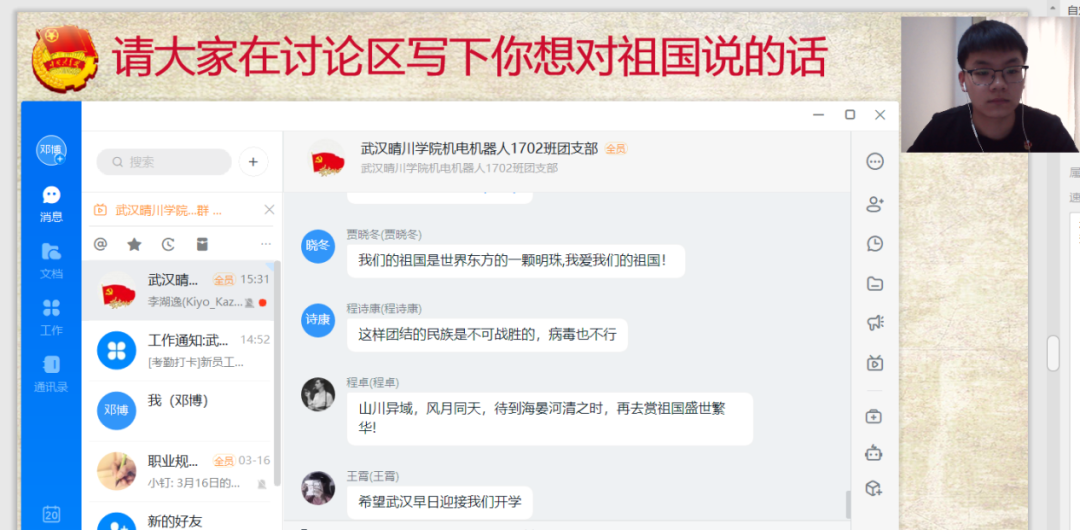This screenshot has width=1080, height=530.
Task: Open the Documents (文档) sidebar section
Action: 52,261
